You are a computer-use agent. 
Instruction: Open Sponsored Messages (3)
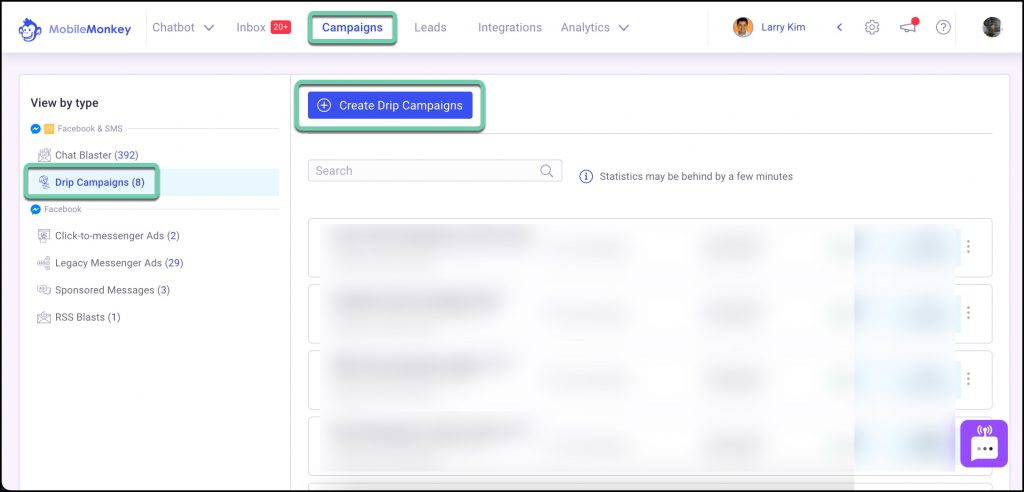(112, 290)
